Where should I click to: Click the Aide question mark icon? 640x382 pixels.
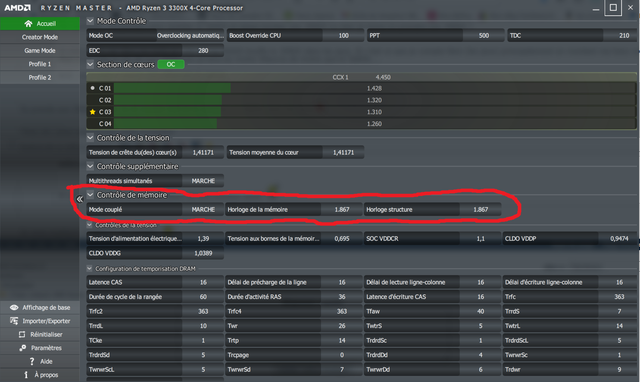pyautogui.click(x=32, y=361)
